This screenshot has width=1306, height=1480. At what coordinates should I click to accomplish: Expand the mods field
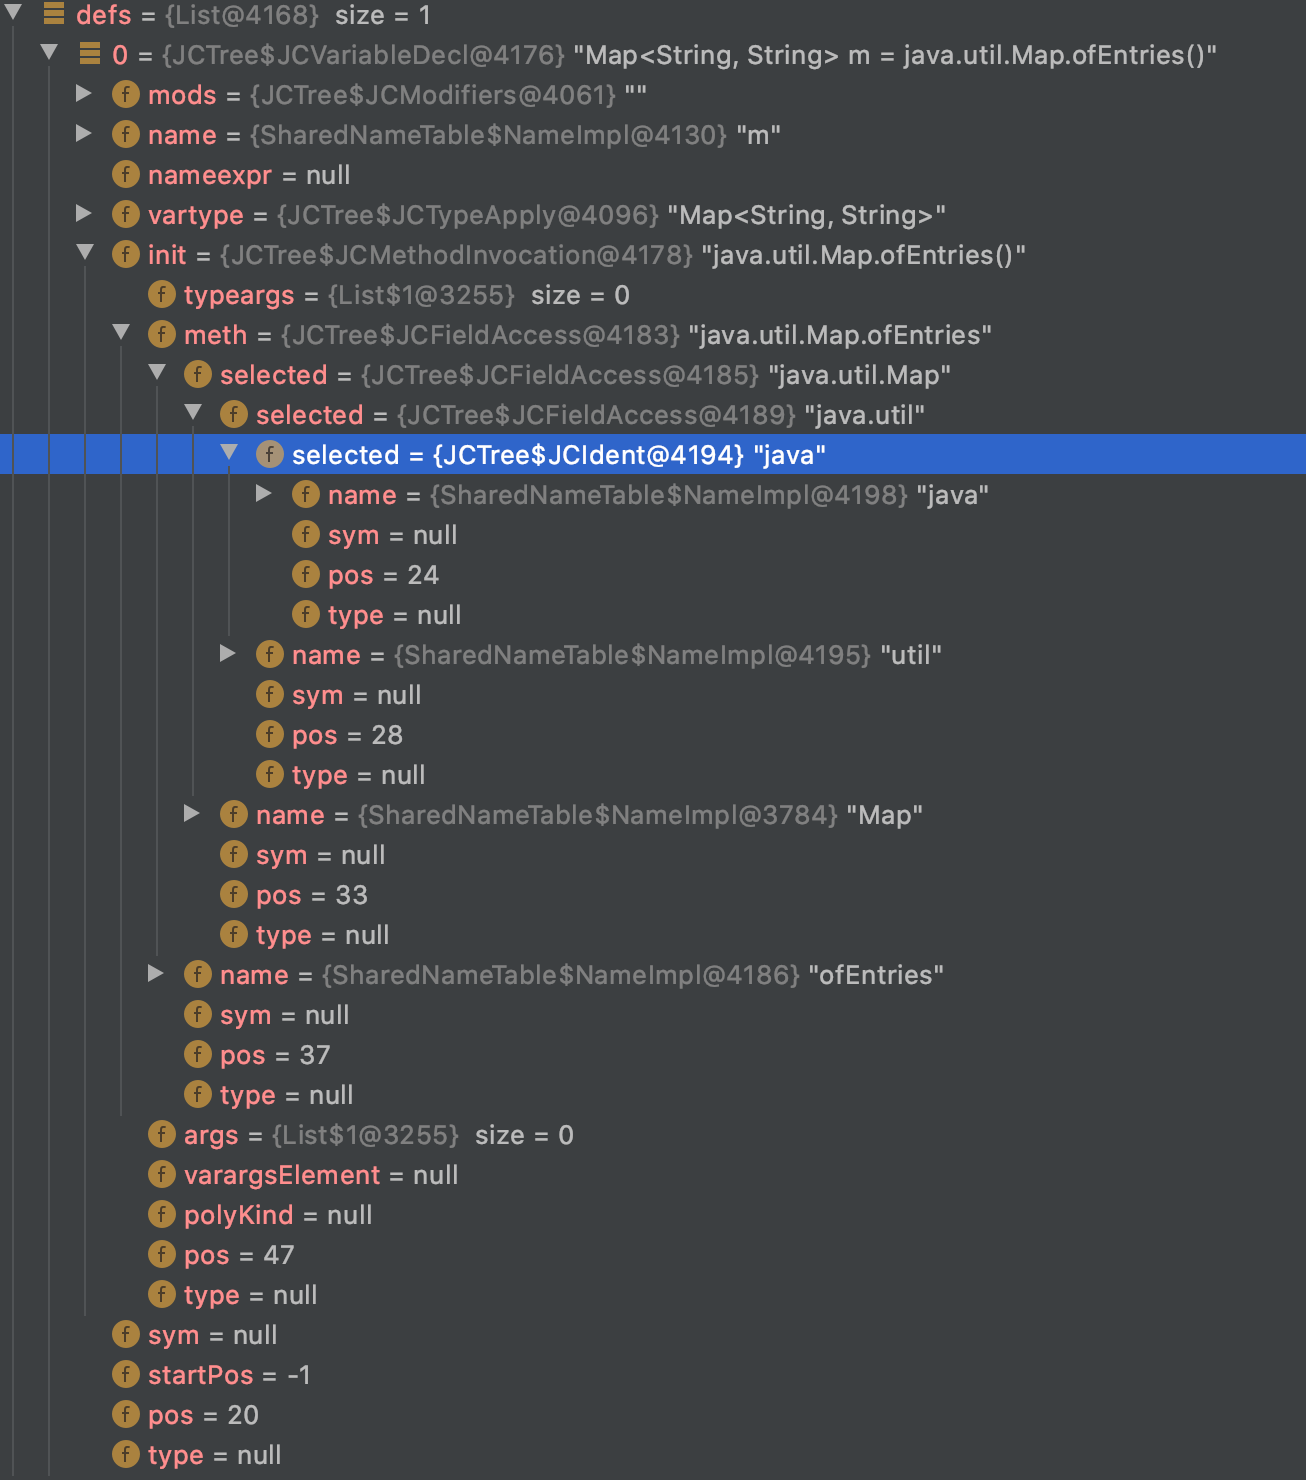pyautogui.click(x=85, y=93)
